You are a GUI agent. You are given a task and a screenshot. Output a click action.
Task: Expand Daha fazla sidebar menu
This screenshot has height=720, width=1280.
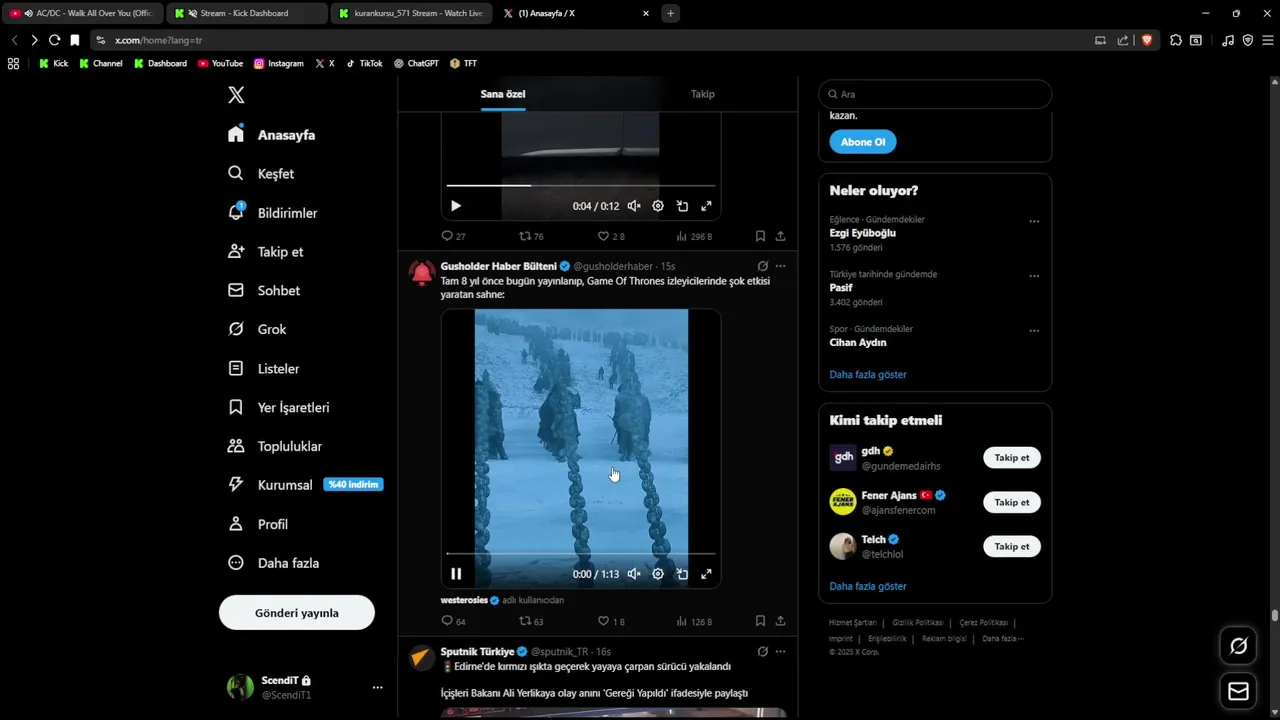pyautogui.click(x=273, y=563)
